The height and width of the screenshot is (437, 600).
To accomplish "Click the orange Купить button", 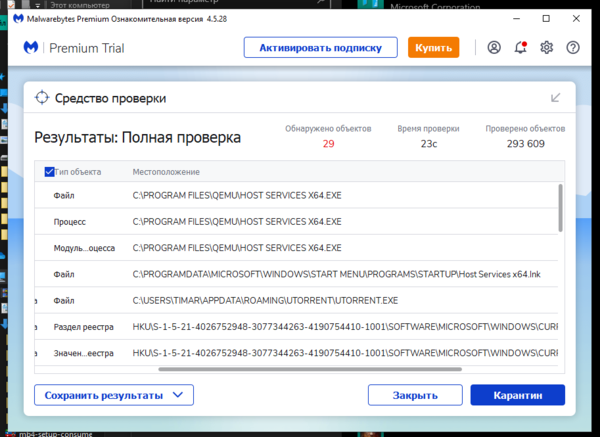I will [434, 47].
